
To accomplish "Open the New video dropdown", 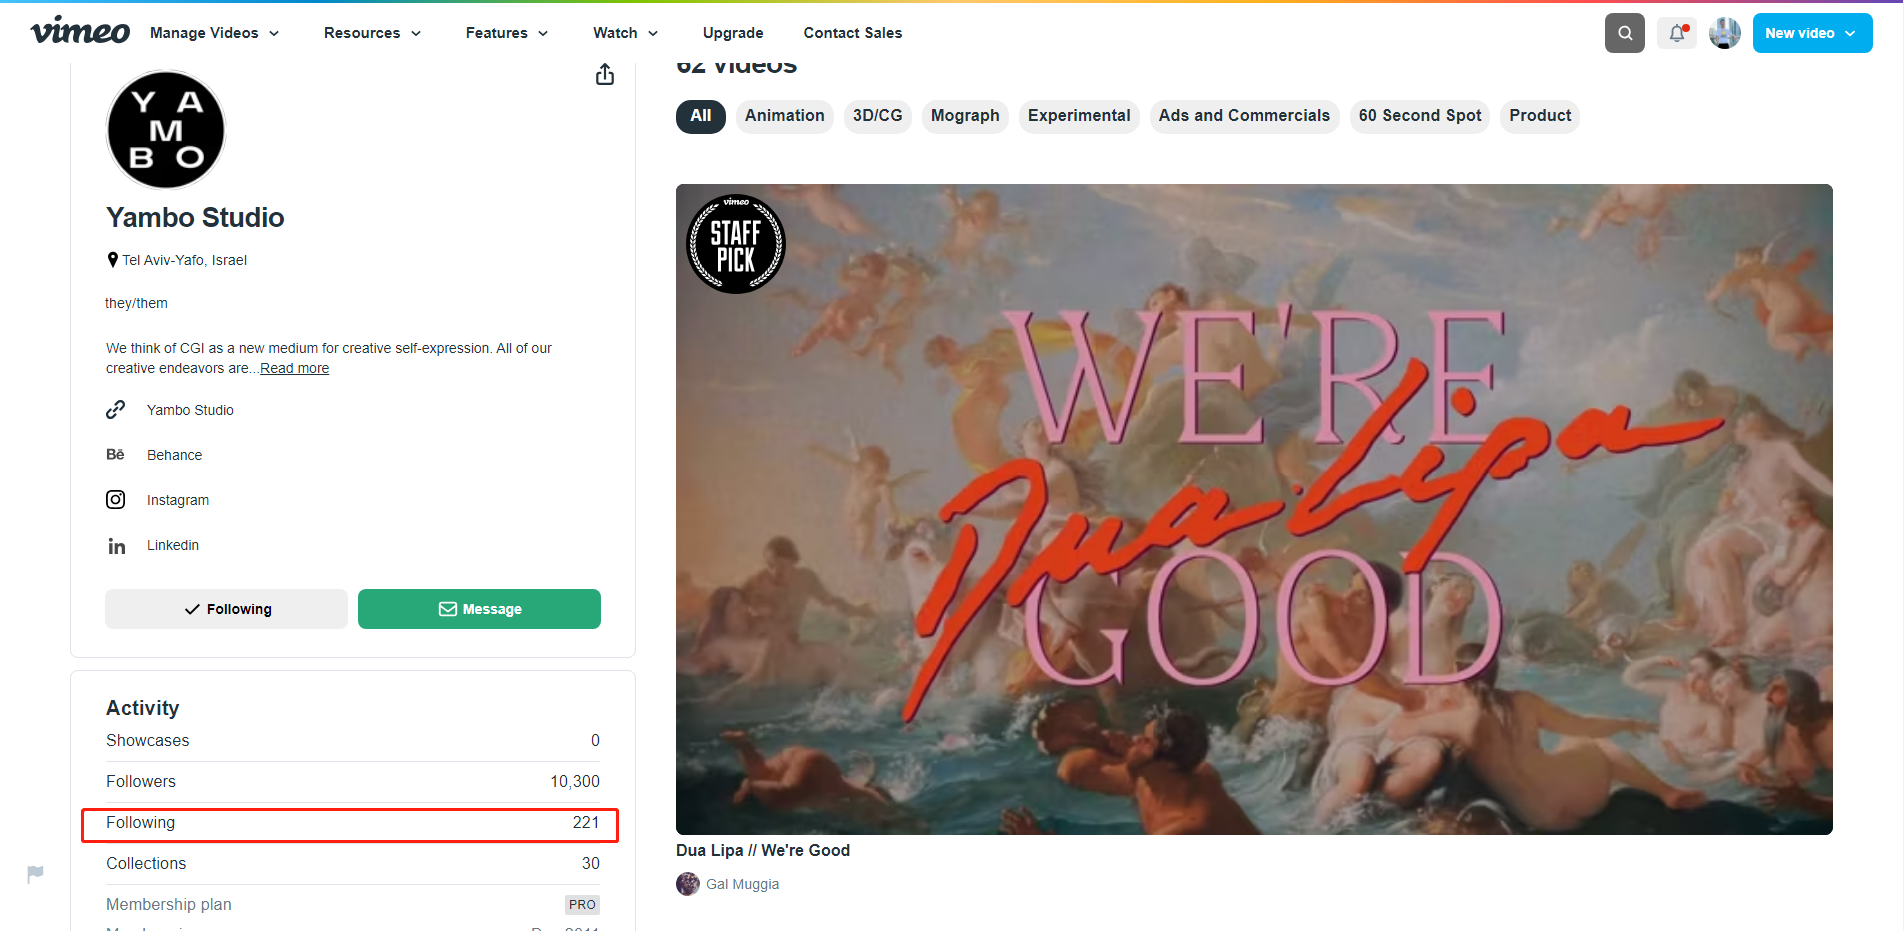I will pos(1813,33).
